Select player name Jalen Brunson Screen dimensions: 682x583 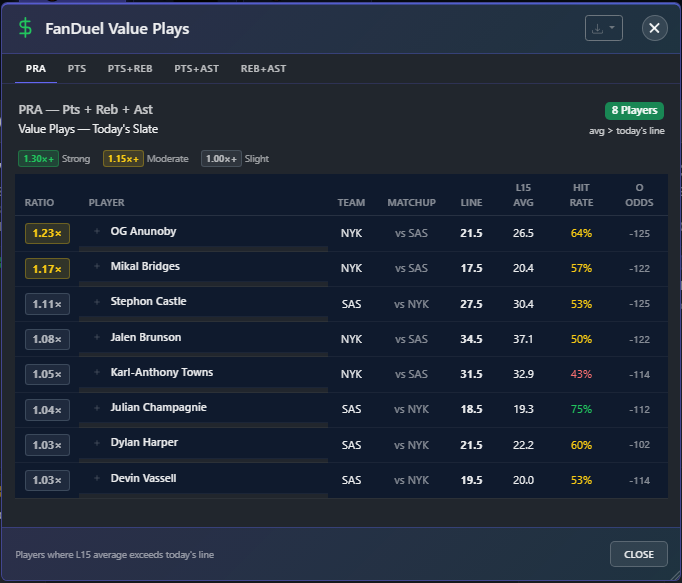[146, 337]
